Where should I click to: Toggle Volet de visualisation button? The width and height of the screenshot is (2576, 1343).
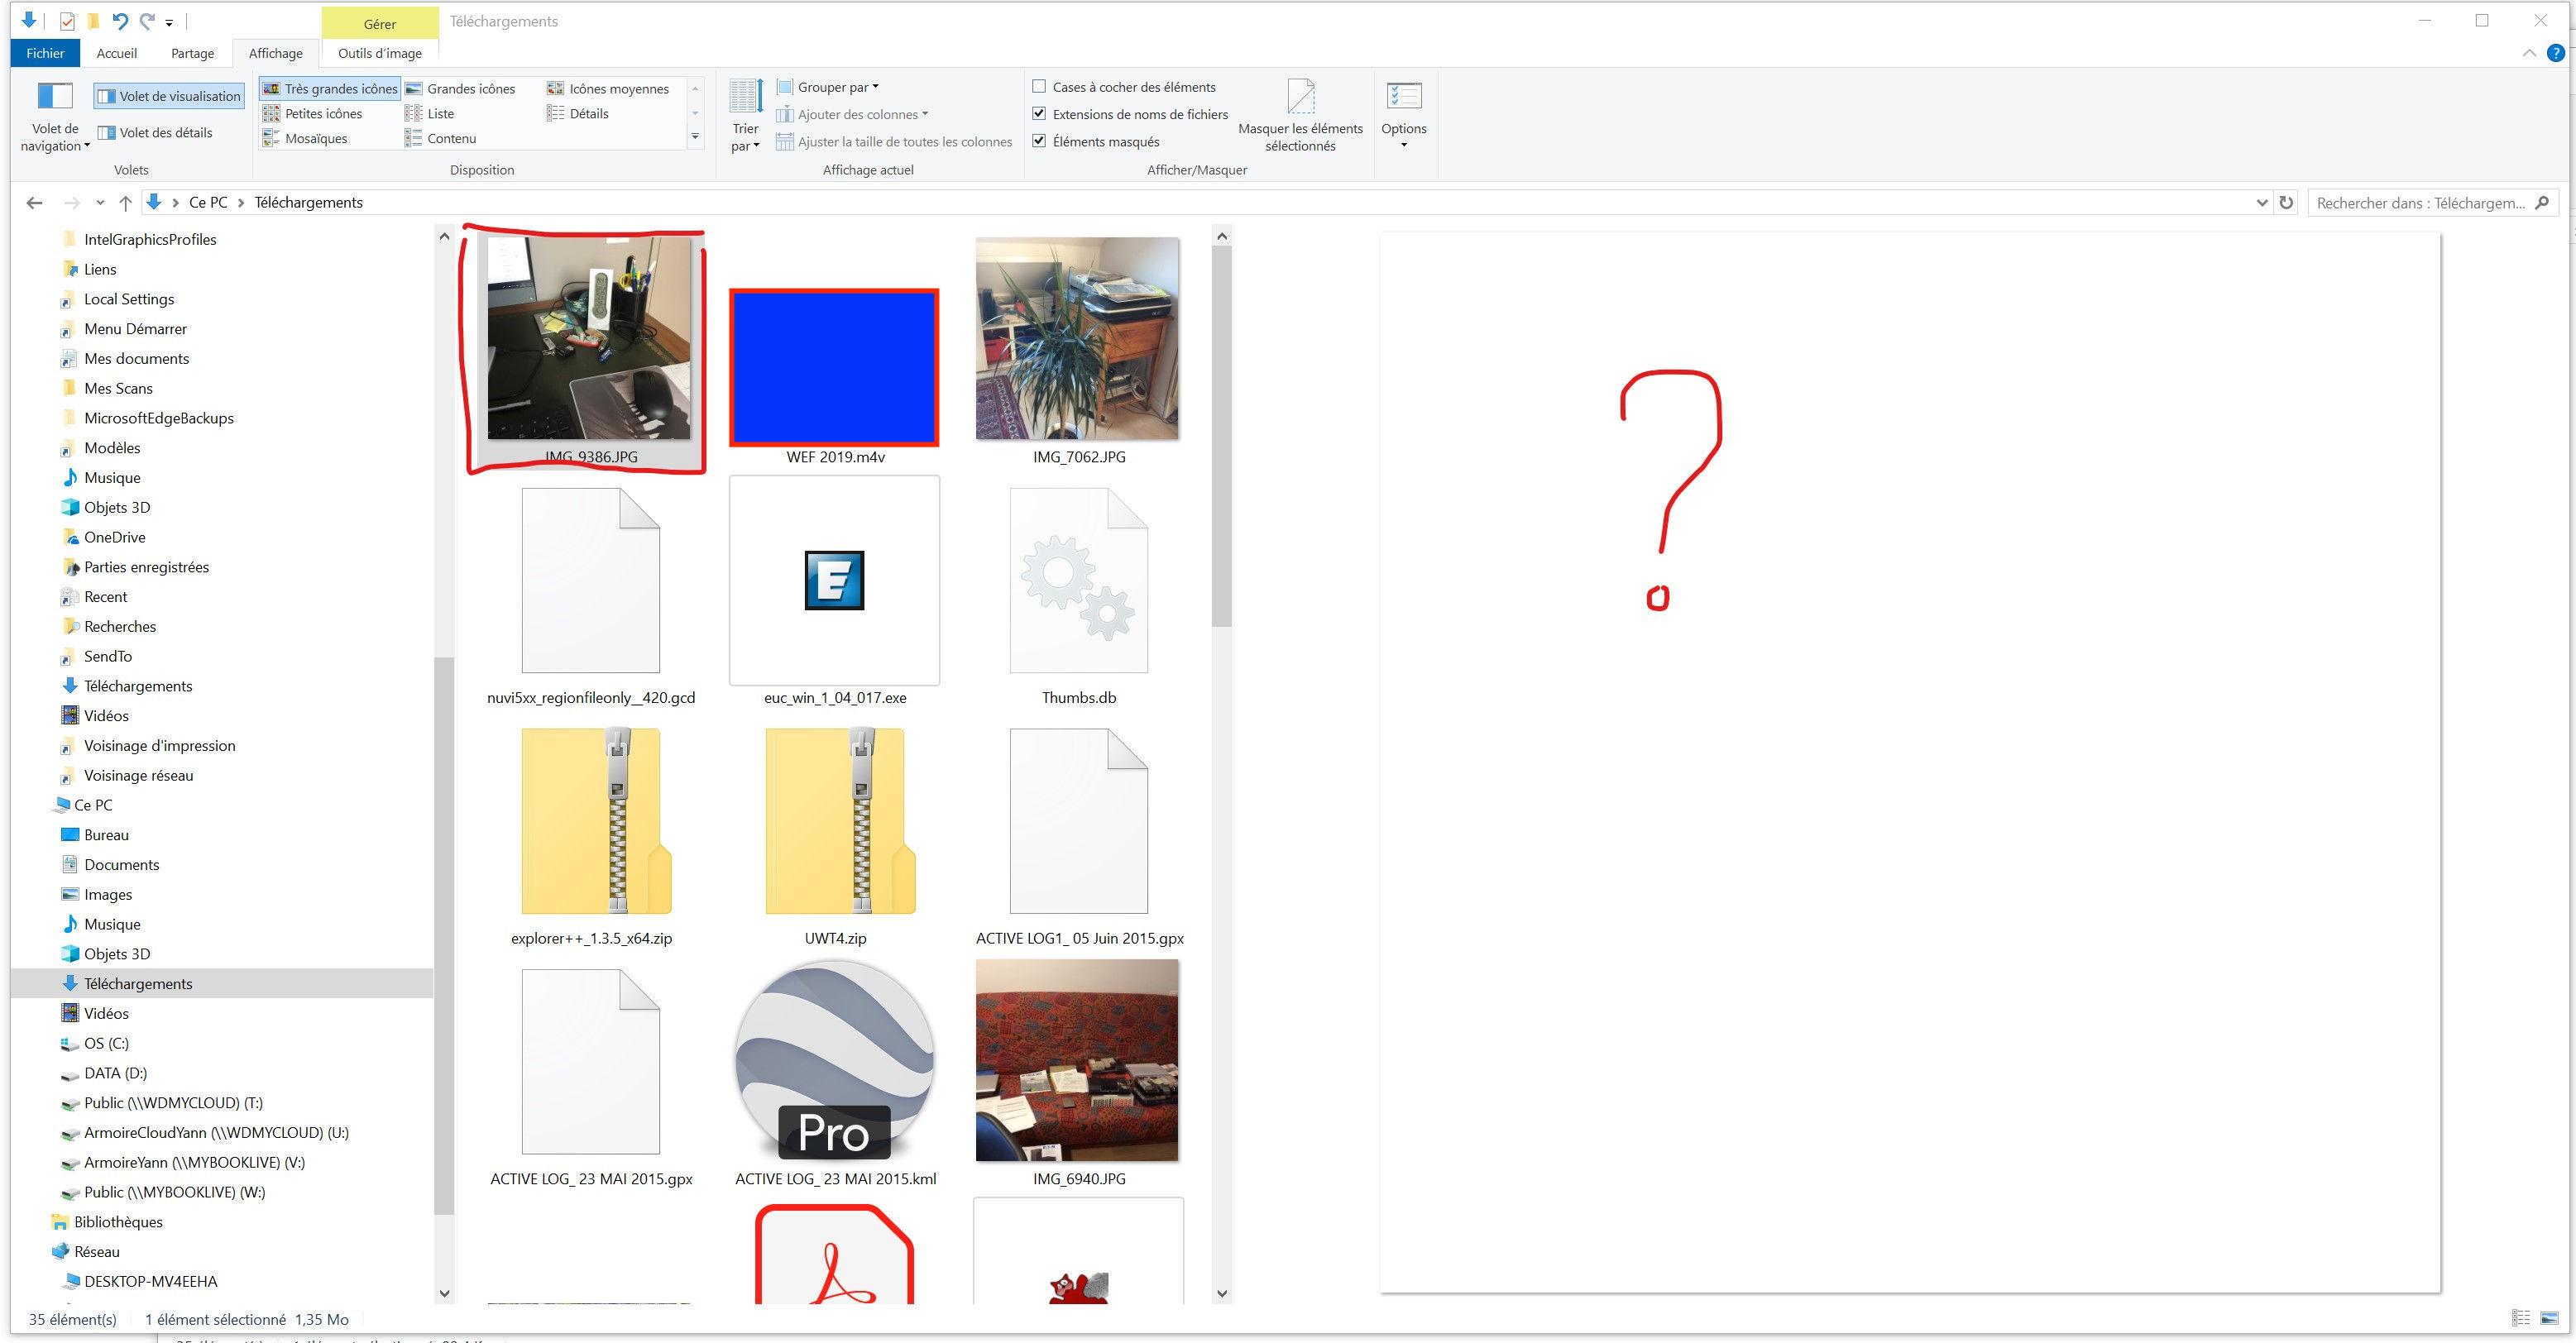click(169, 96)
